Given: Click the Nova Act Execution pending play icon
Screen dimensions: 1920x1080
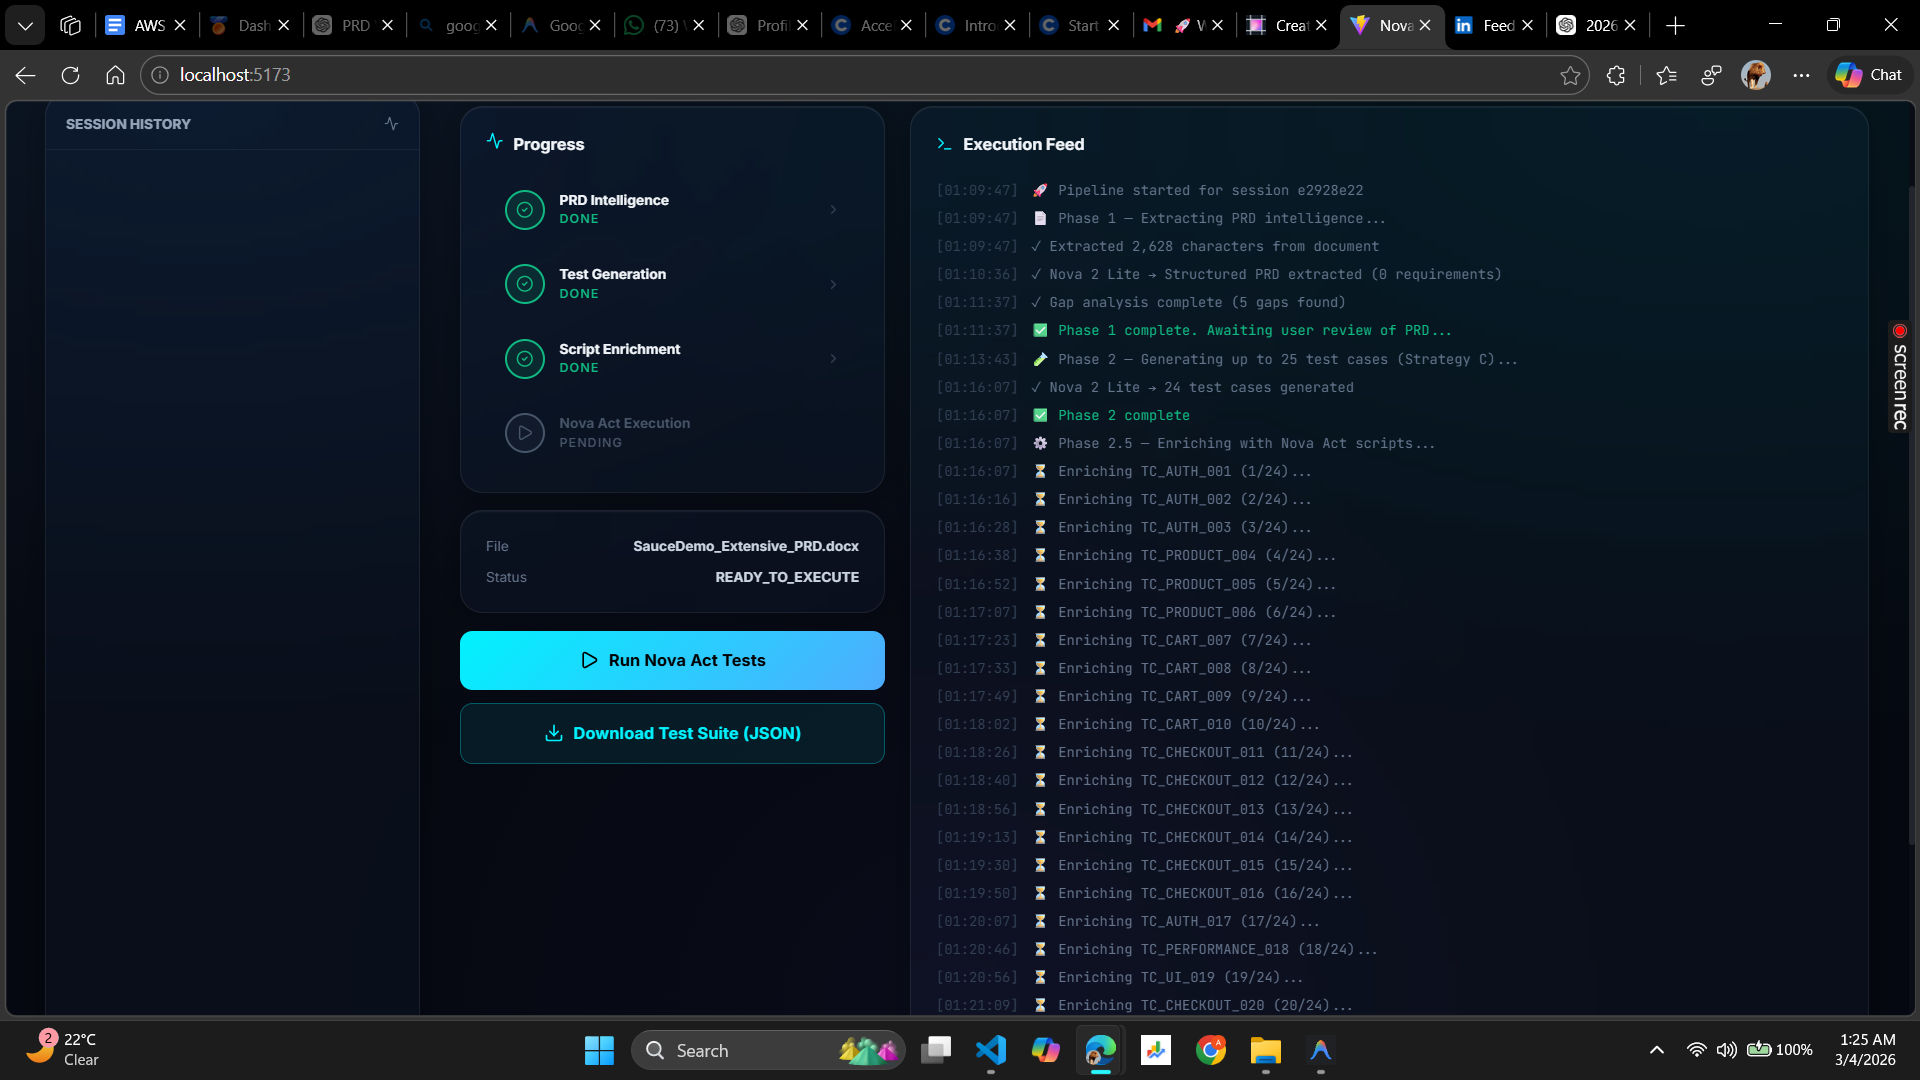Looking at the screenshot, I should tap(524, 433).
